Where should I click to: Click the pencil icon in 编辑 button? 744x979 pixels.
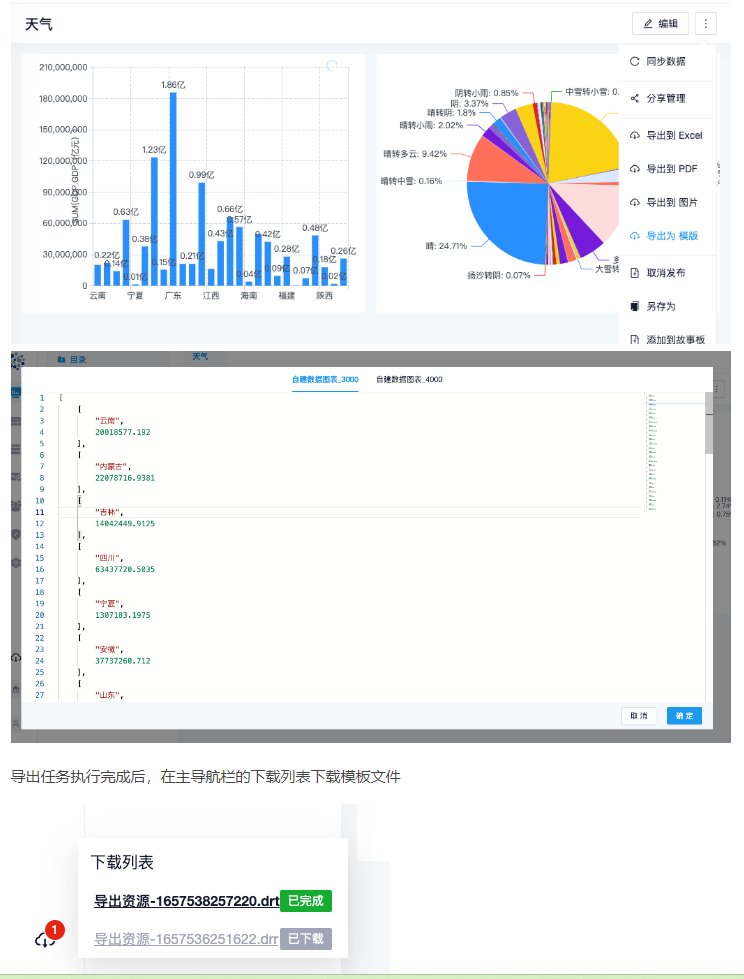coord(648,24)
